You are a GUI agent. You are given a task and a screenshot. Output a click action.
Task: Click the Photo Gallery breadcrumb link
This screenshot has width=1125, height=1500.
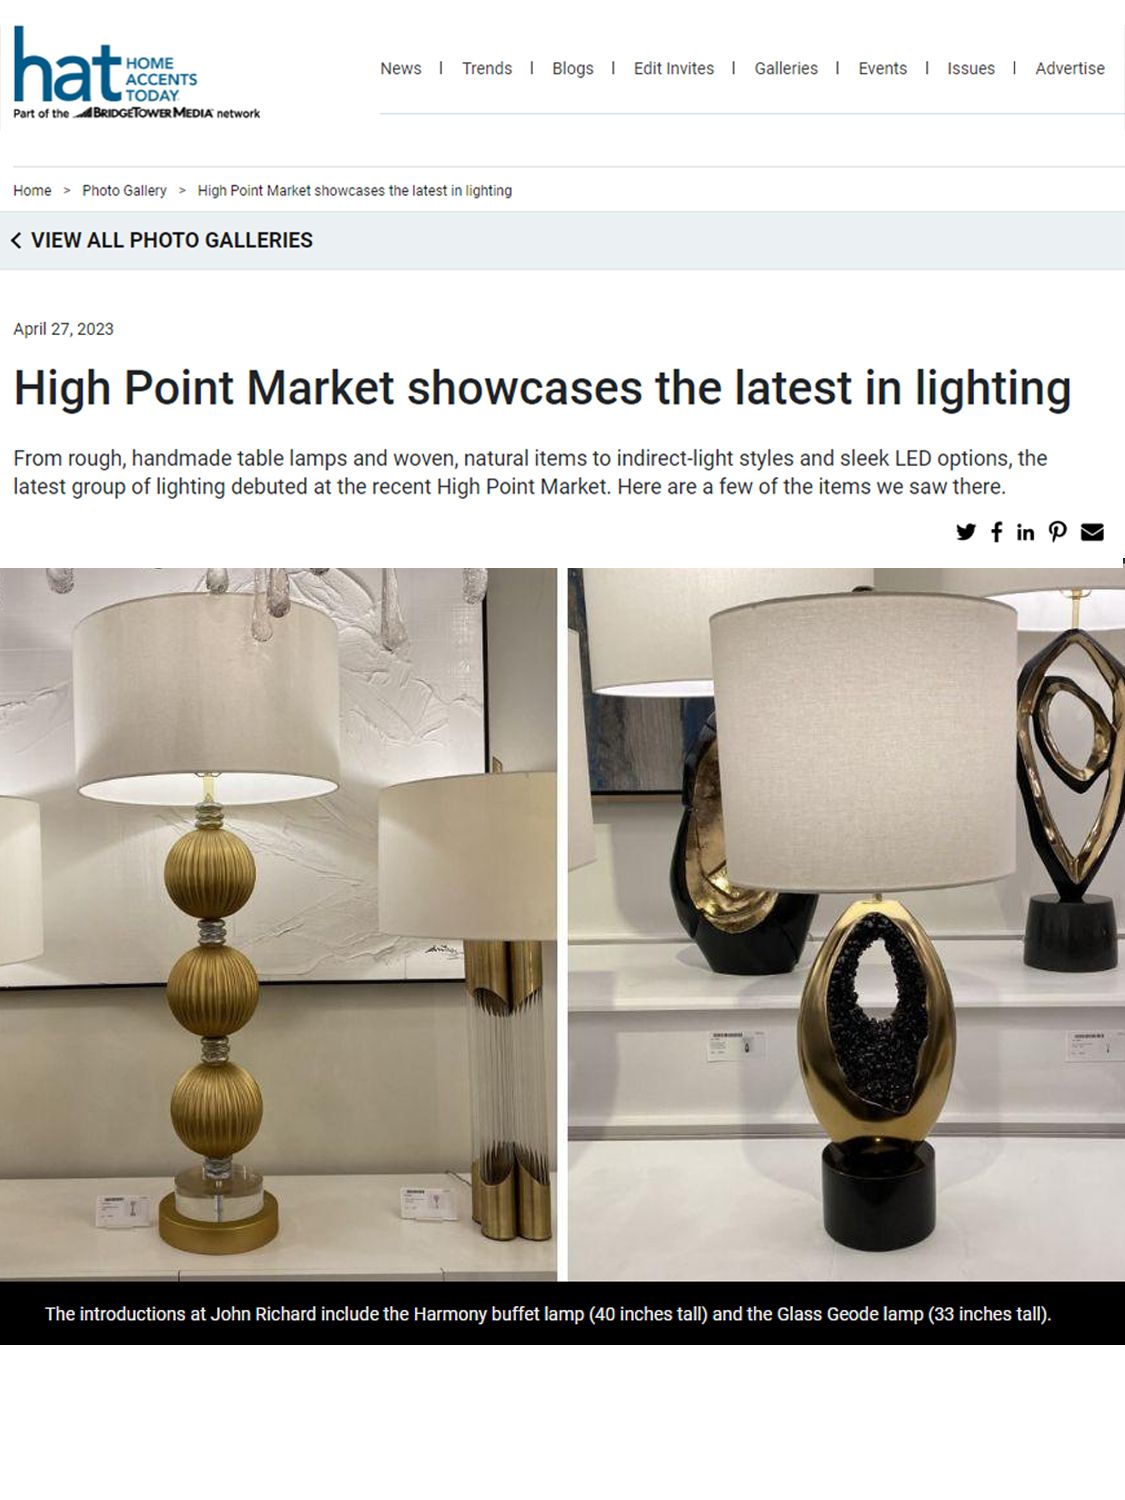tap(124, 190)
